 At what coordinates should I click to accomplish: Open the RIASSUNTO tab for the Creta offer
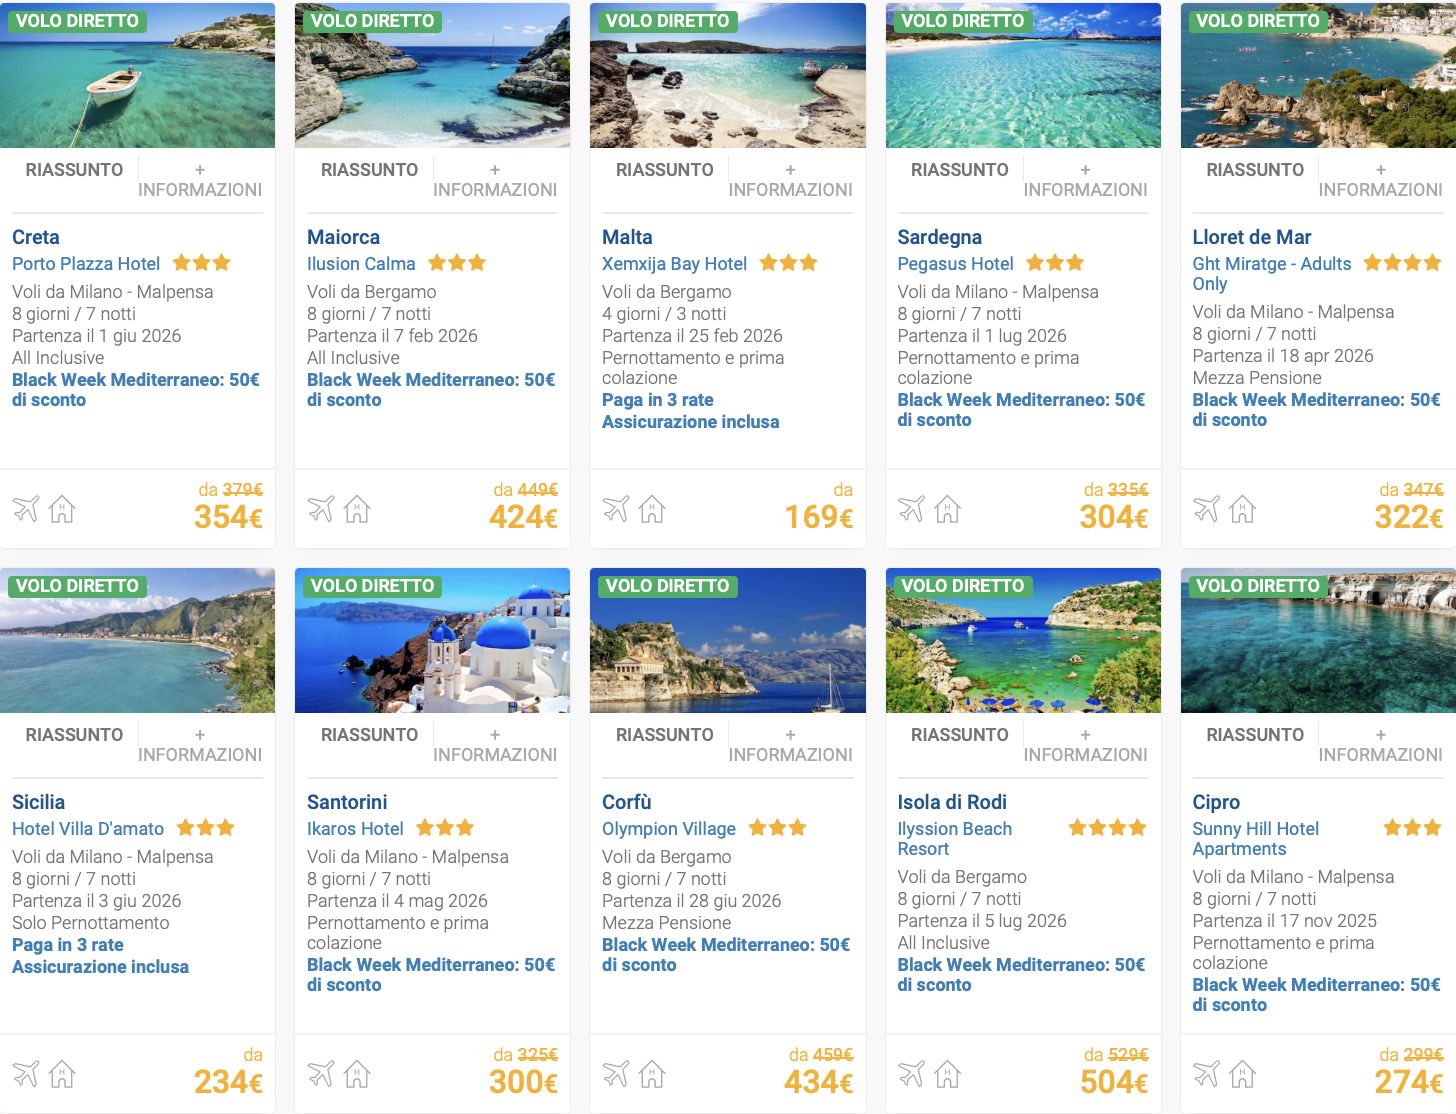coord(74,170)
